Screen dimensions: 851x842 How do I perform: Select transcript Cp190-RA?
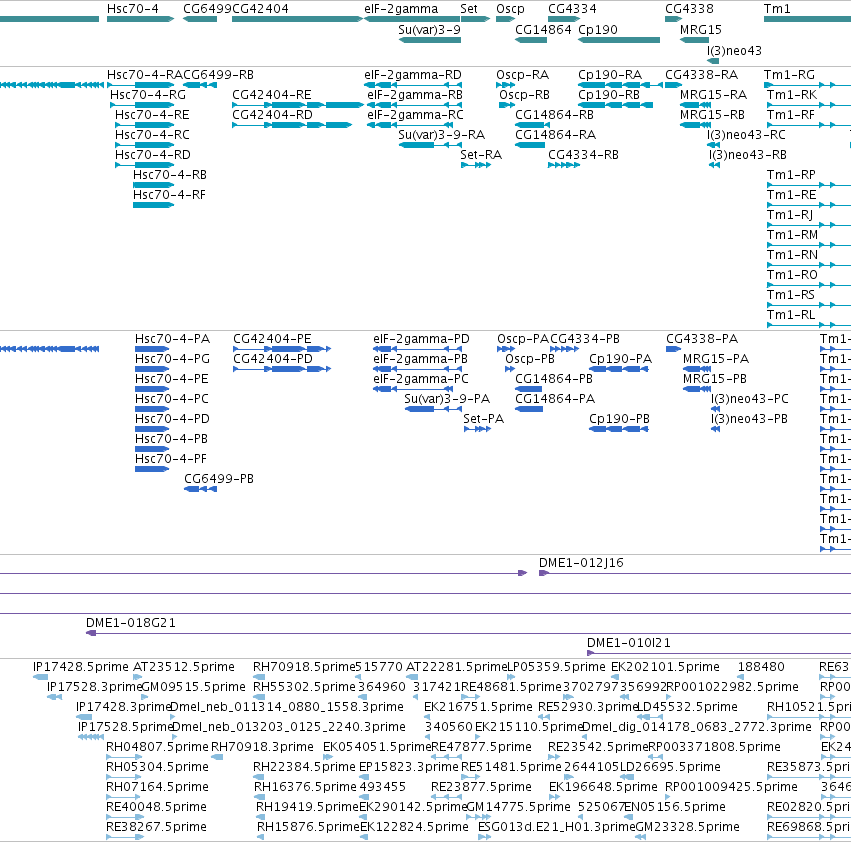(610, 75)
